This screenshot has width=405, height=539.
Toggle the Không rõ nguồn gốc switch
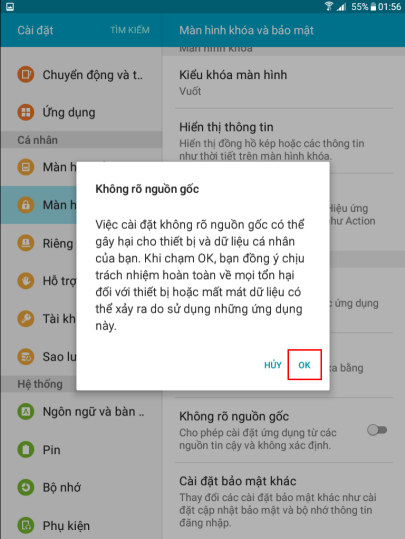tap(377, 430)
